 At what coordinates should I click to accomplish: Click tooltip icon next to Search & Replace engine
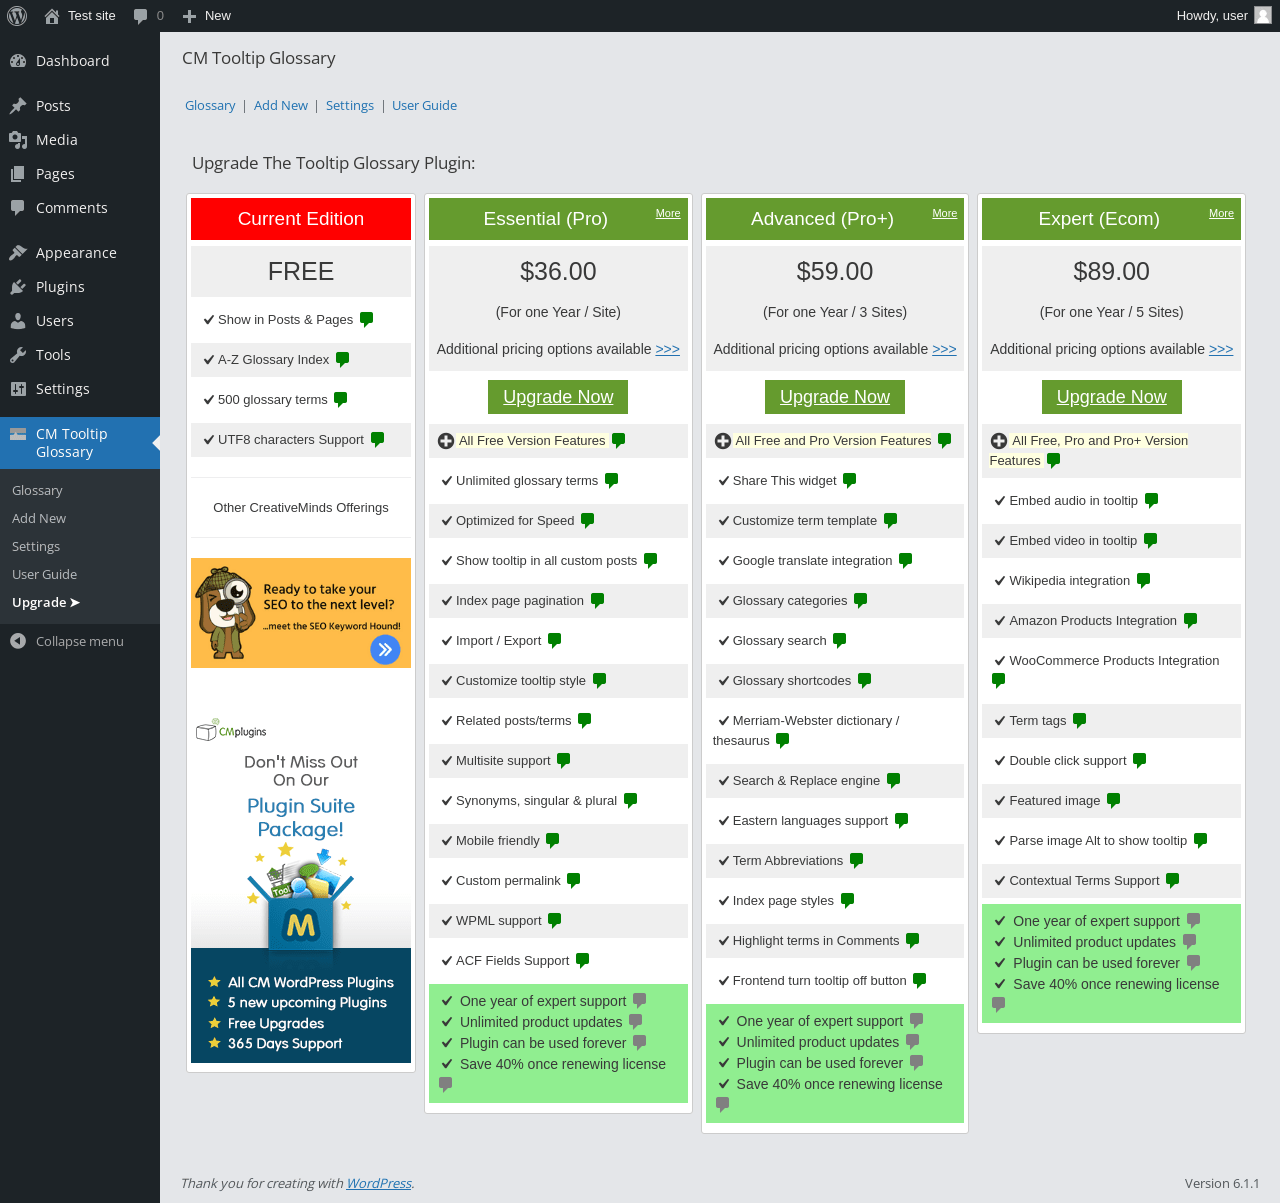point(893,781)
